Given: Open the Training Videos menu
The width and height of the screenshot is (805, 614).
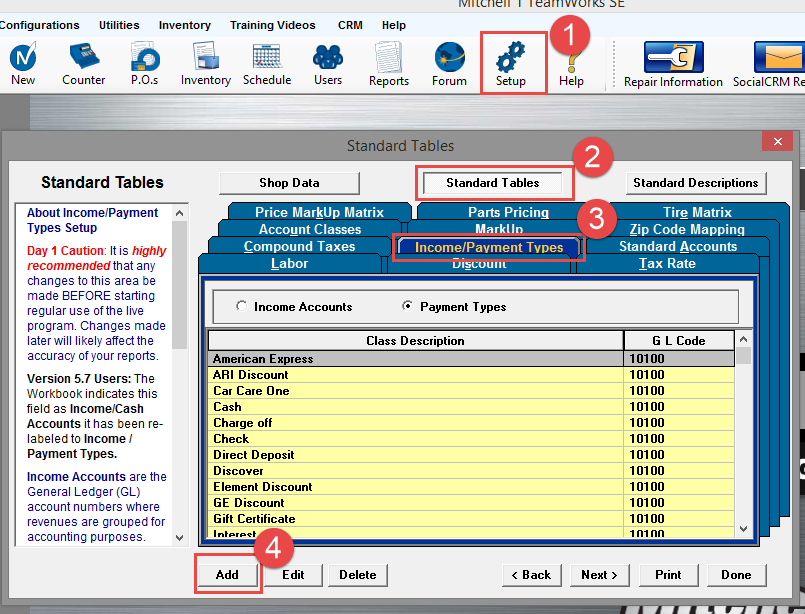Looking at the screenshot, I should click(x=273, y=25).
